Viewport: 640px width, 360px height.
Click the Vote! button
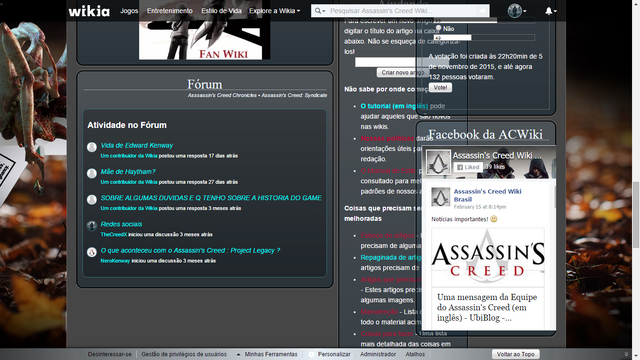pyautogui.click(x=440, y=88)
